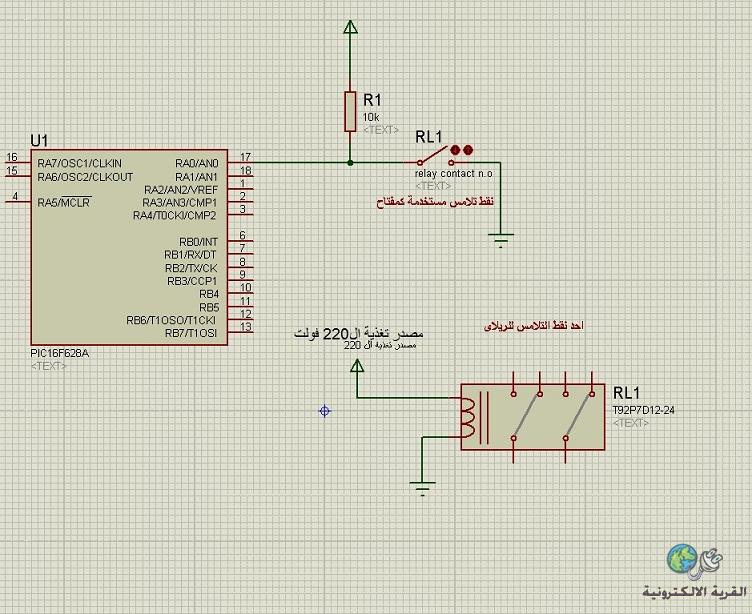This screenshot has height=614, width=752.
Task: Click pin number 15 on U1
Action: click(x=12, y=170)
